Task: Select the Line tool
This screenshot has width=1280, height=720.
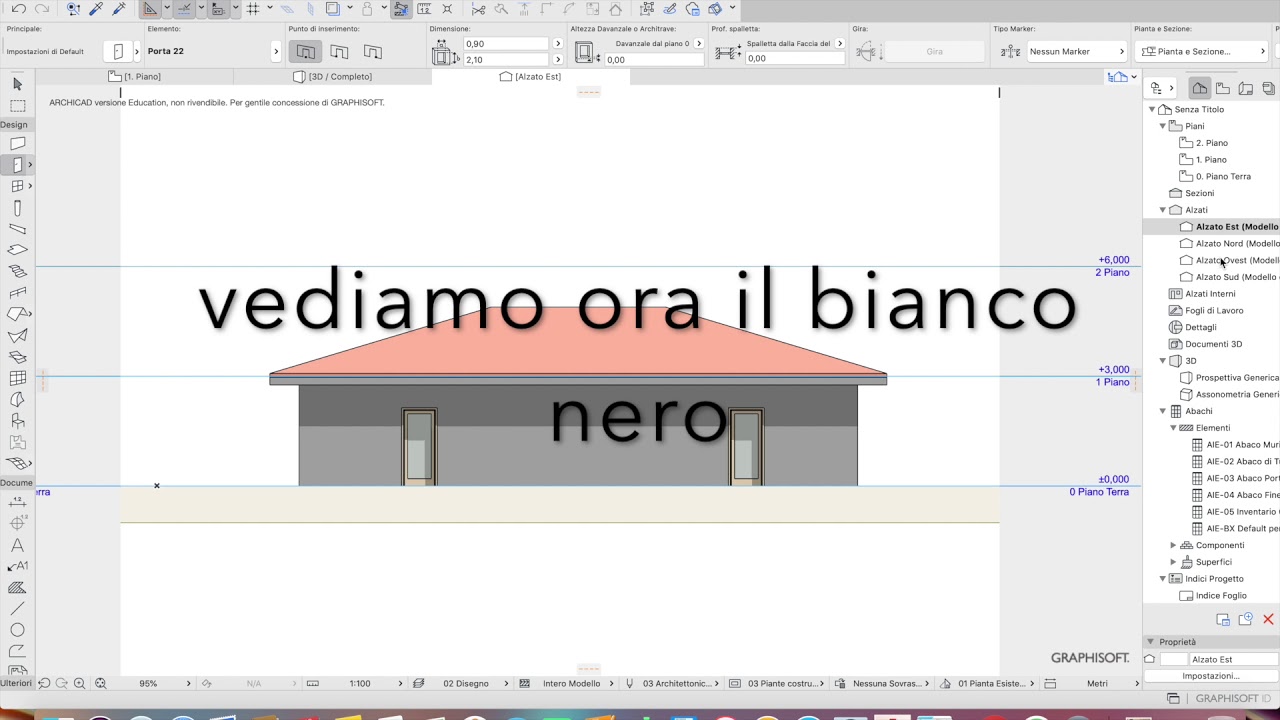Action: pyautogui.click(x=17, y=609)
